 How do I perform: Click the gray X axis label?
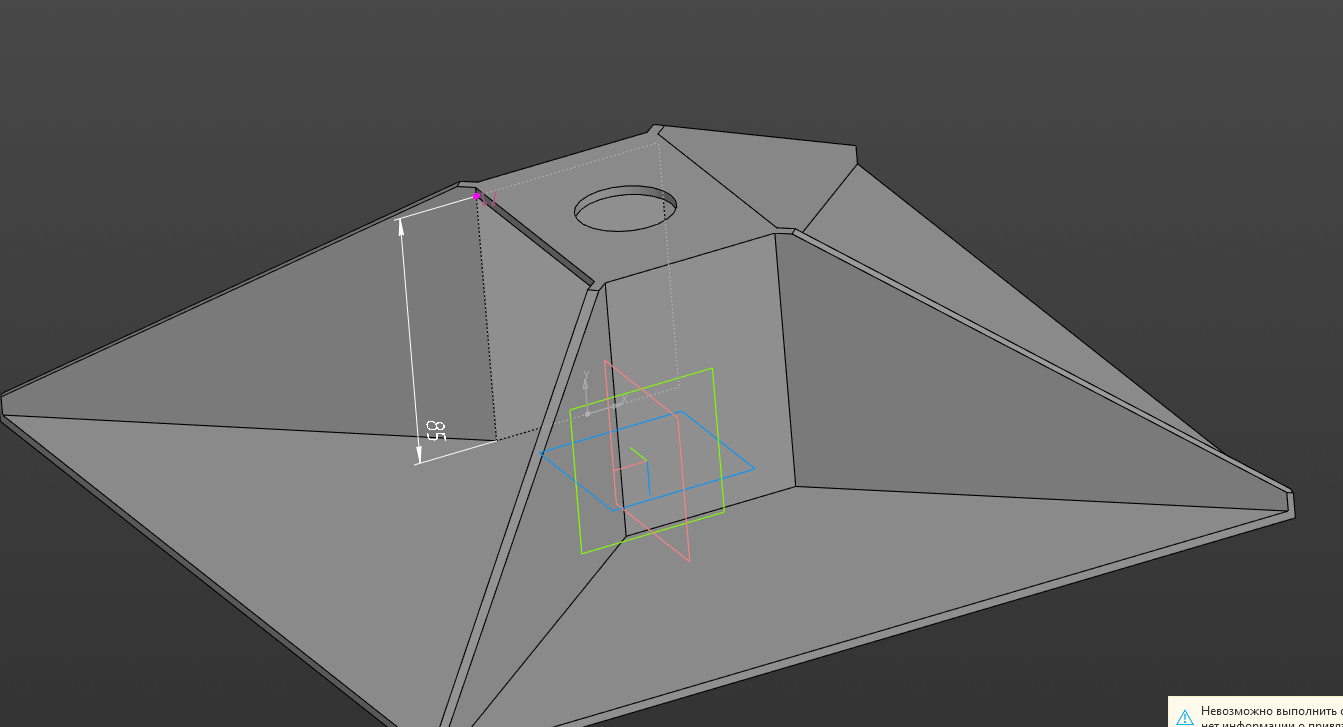click(x=622, y=399)
